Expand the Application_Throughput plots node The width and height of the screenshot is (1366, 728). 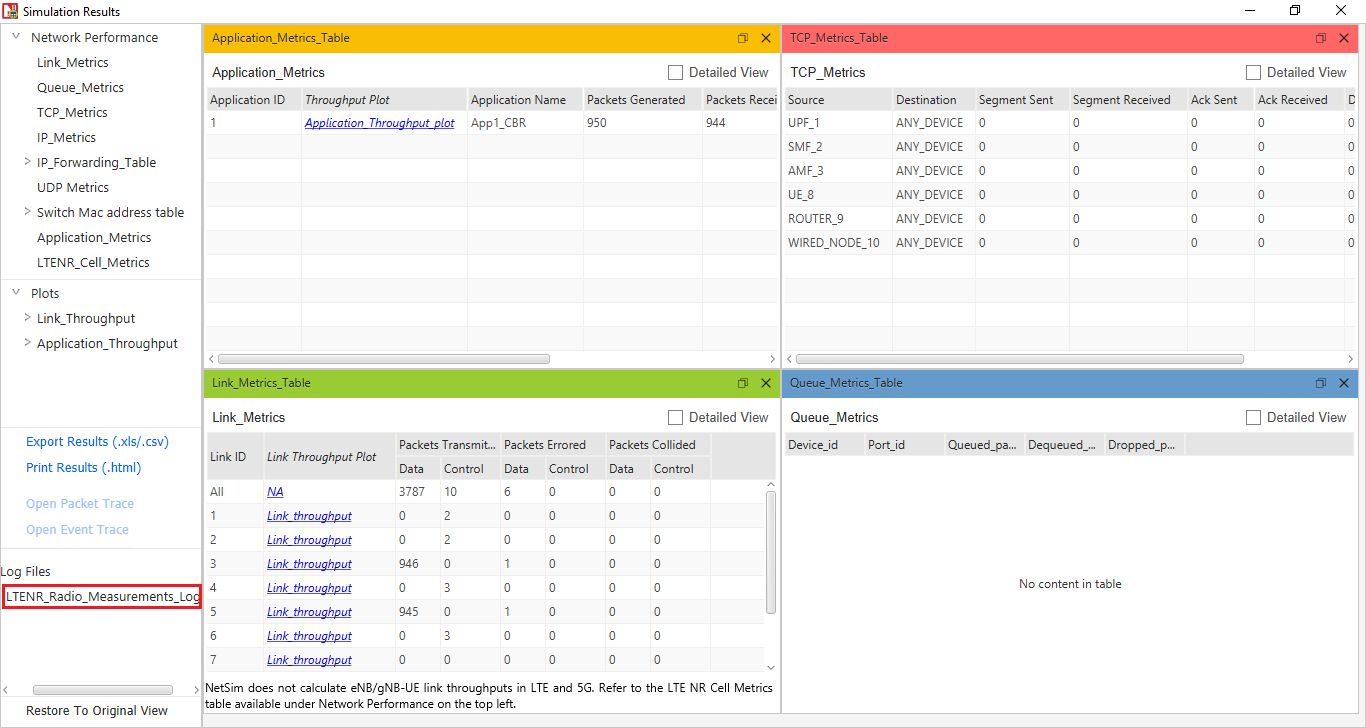coord(27,342)
